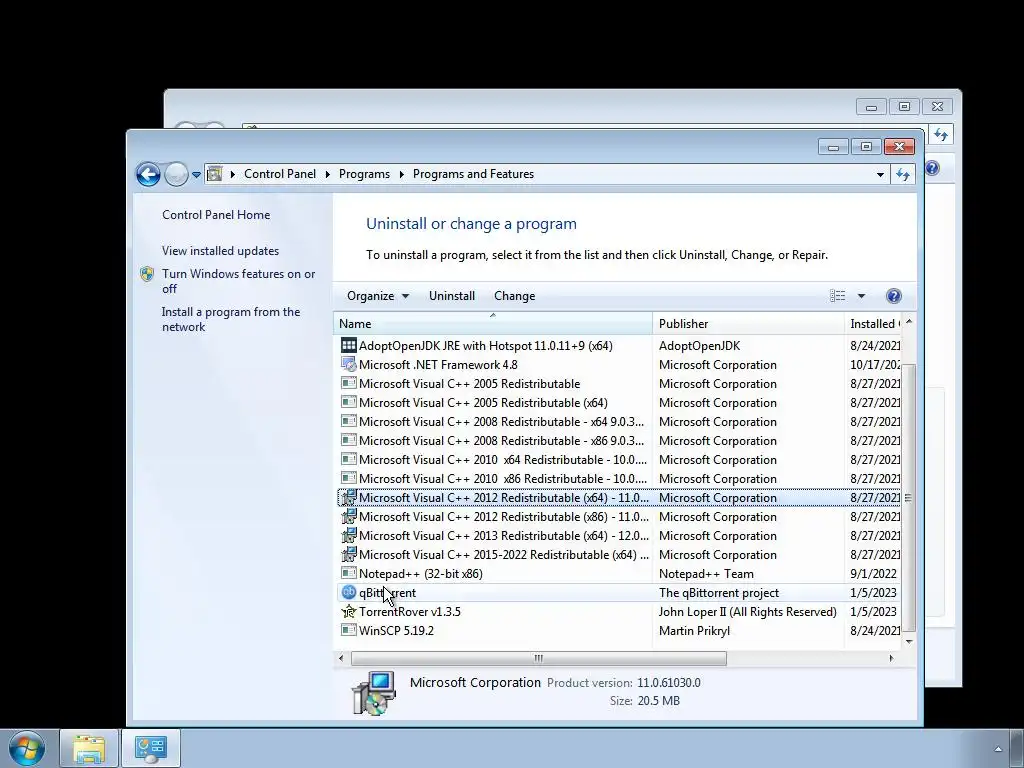Click the Uninstall toolbar button

(x=452, y=296)
